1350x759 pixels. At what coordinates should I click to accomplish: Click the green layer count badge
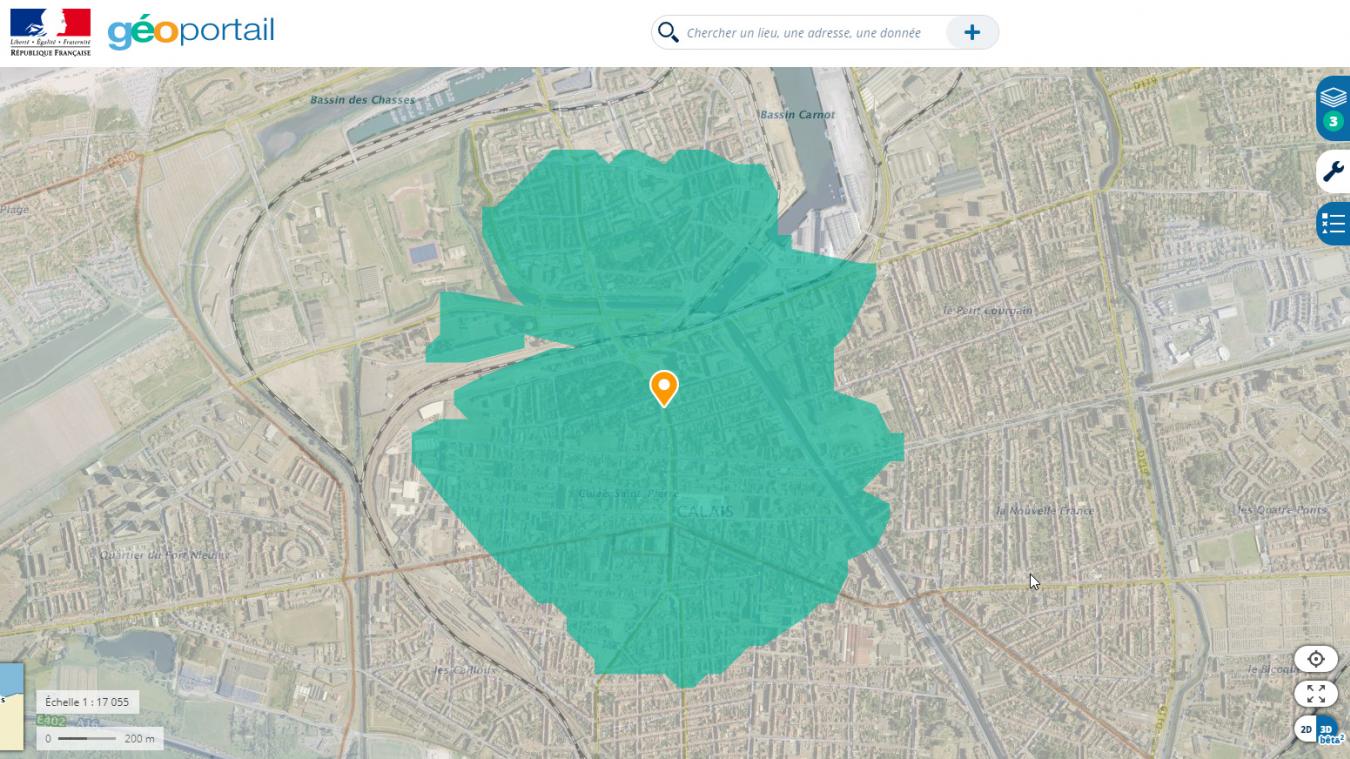pos(1332,122)
